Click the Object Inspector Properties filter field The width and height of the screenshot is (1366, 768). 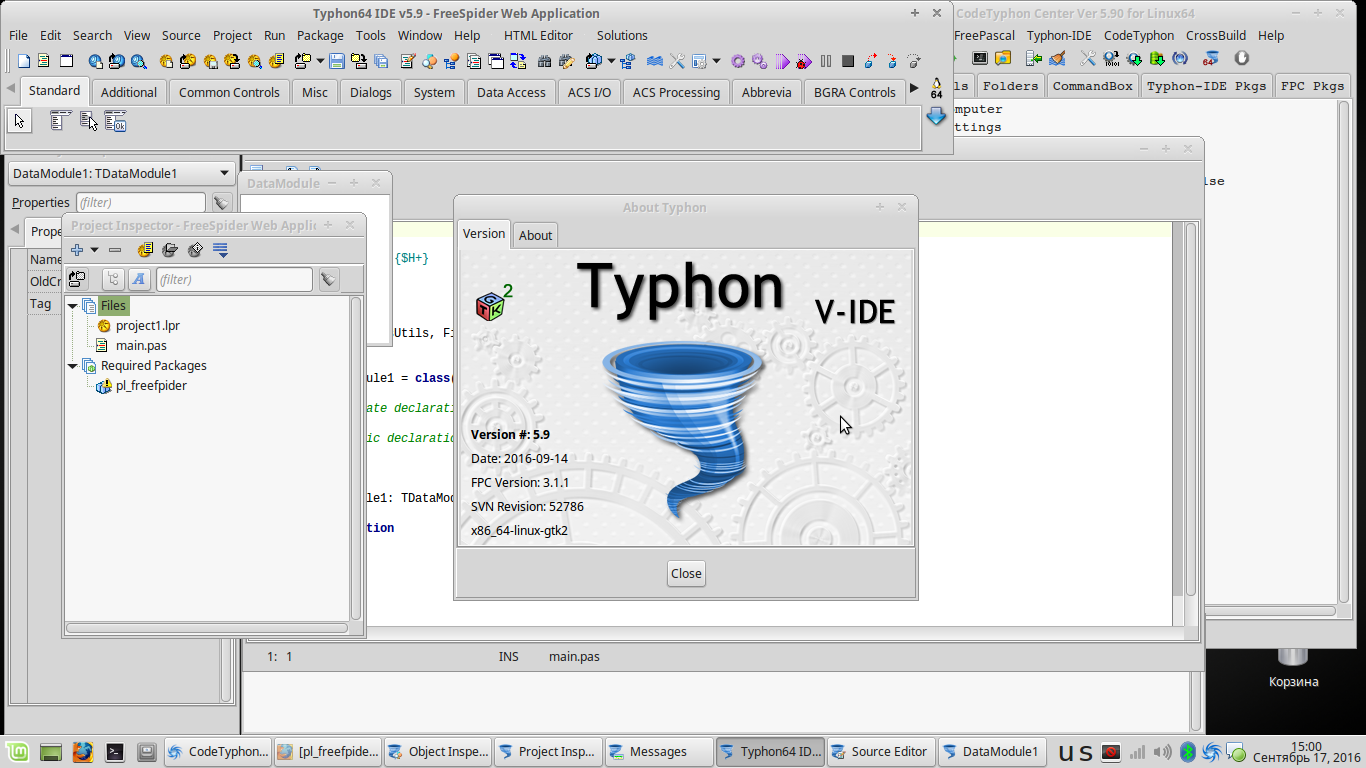[x=141, y=203]
